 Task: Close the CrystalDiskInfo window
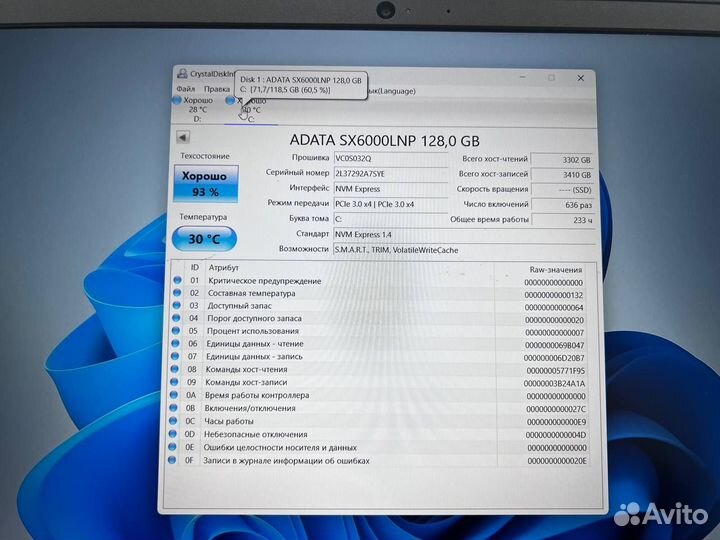(580, 79)
